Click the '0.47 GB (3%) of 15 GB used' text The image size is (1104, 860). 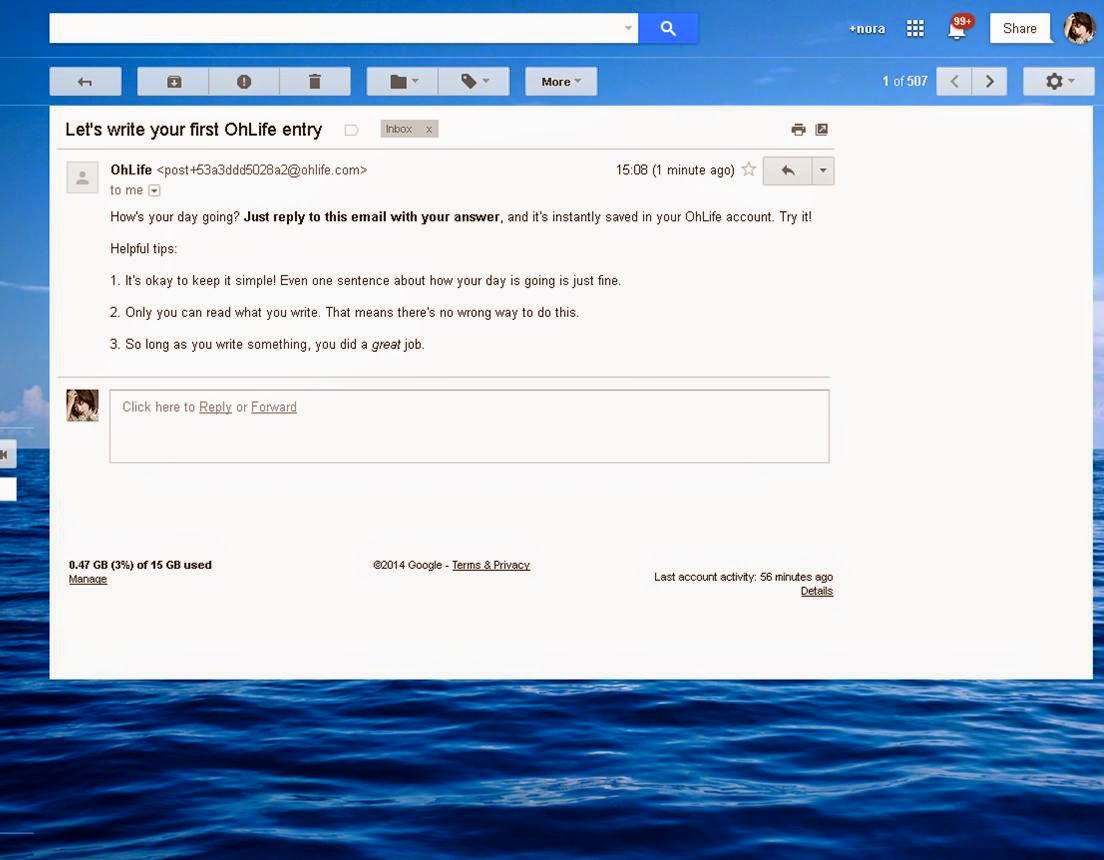[140, 565]
